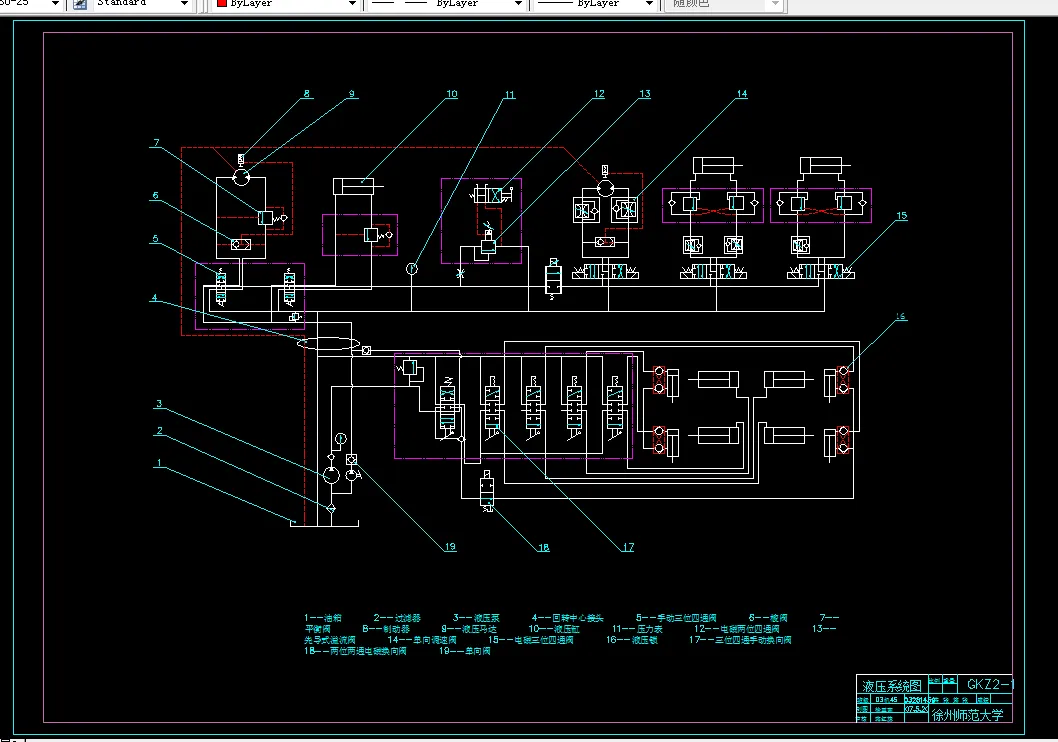Select callout number 6 label
The image size is (1058, 742).
click(x=155, y=196)
